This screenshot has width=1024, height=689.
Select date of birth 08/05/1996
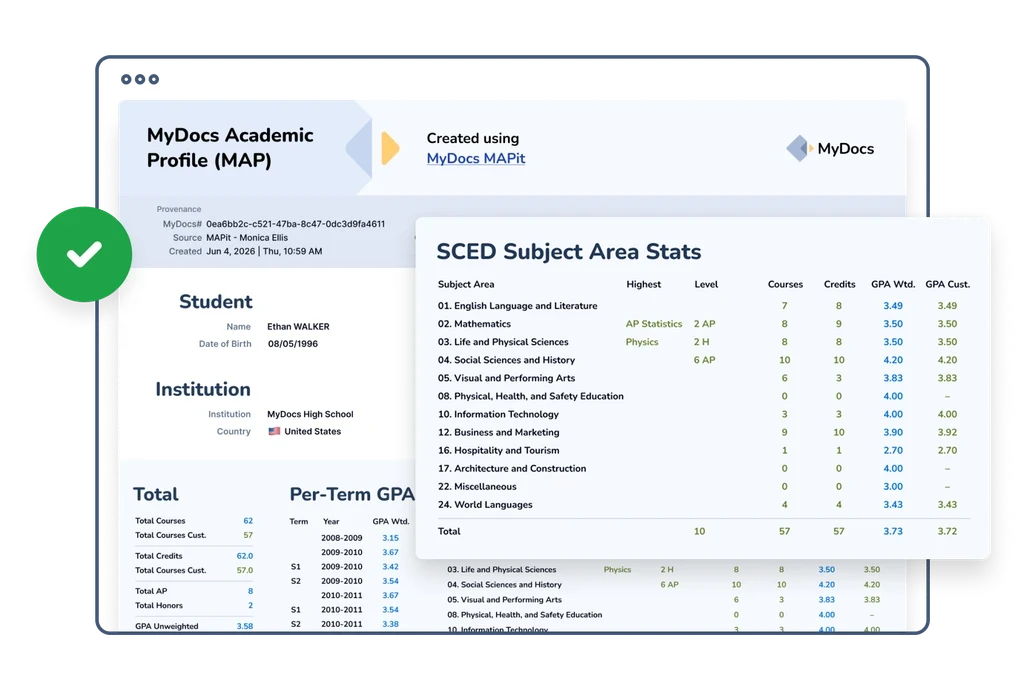coord(293,344)
